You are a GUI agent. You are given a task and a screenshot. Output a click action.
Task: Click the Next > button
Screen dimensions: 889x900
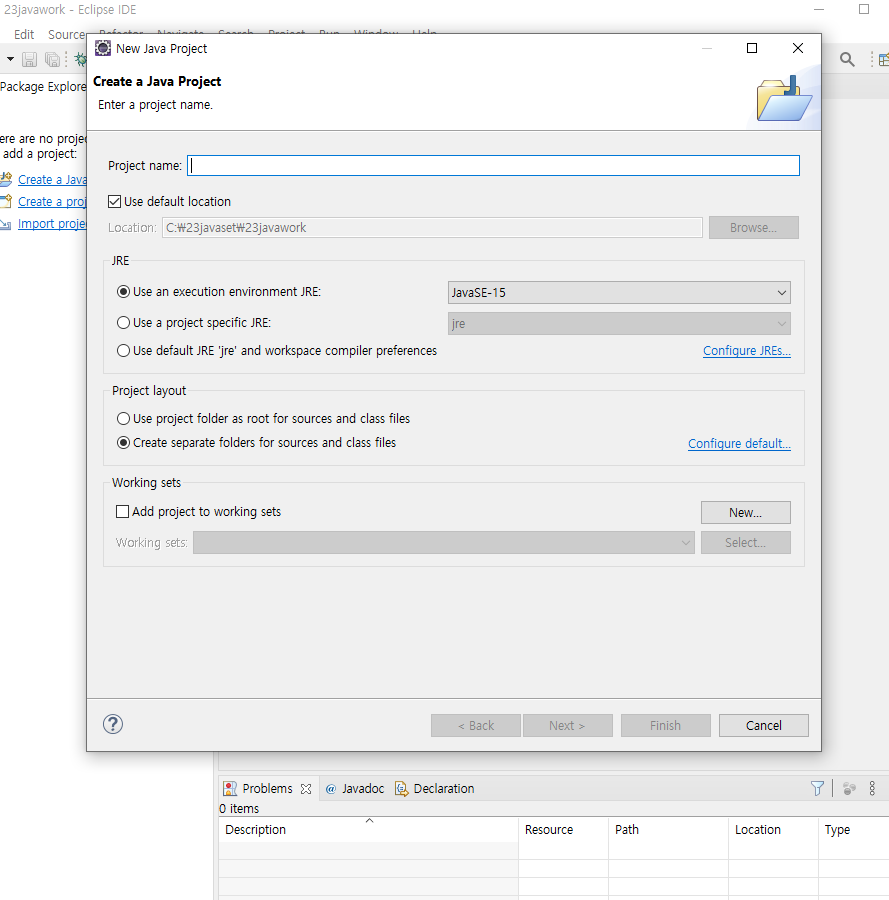point(567,726)
